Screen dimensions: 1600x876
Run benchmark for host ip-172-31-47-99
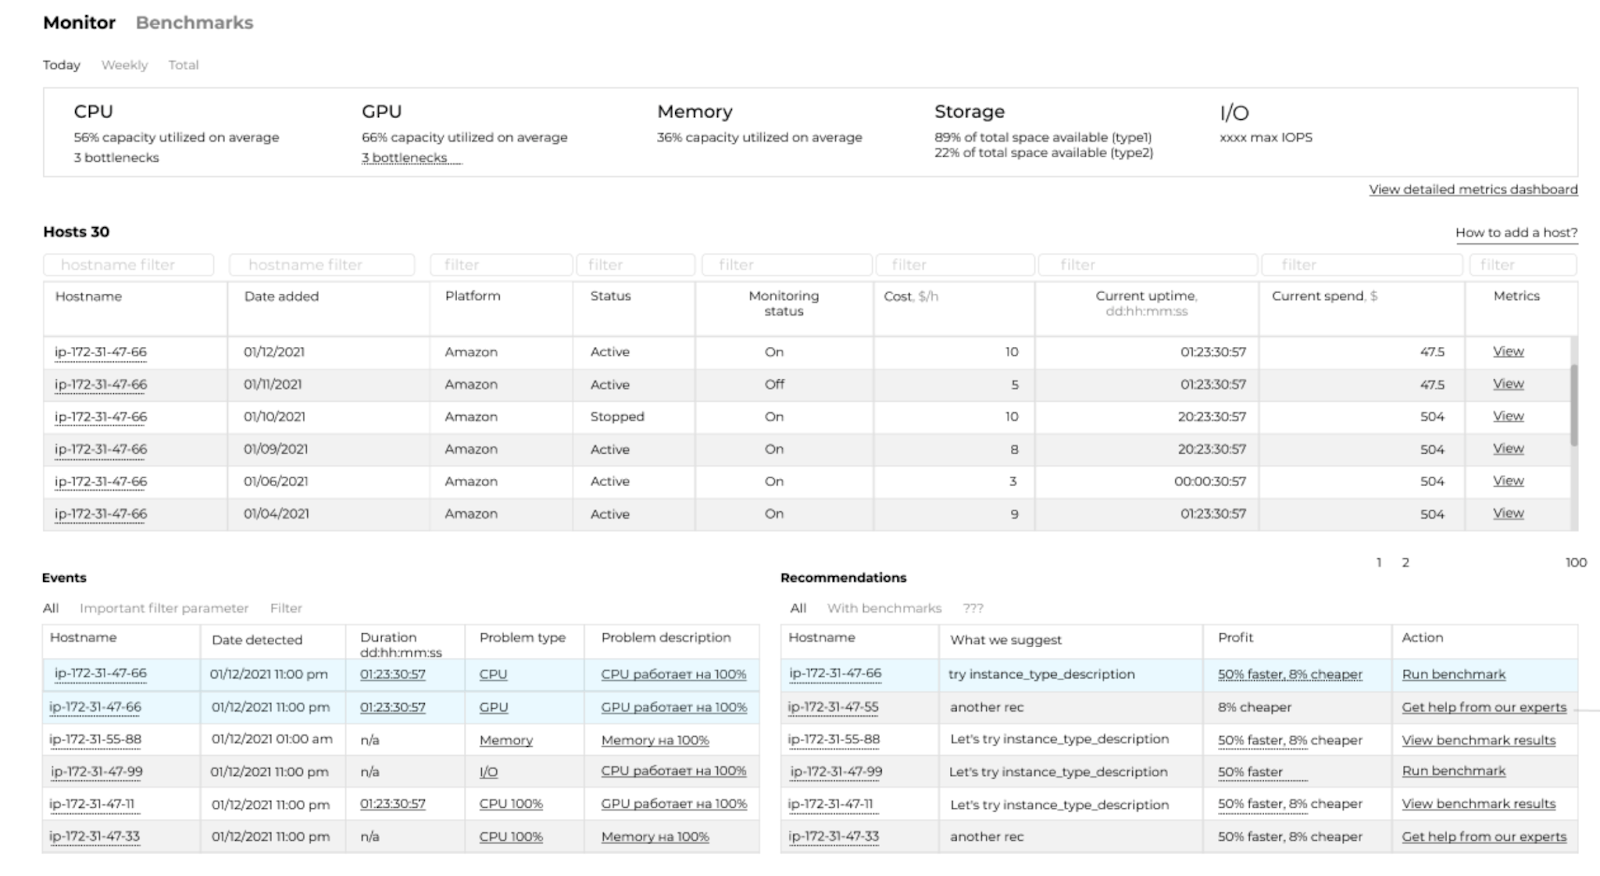(x=1453, y=771)
